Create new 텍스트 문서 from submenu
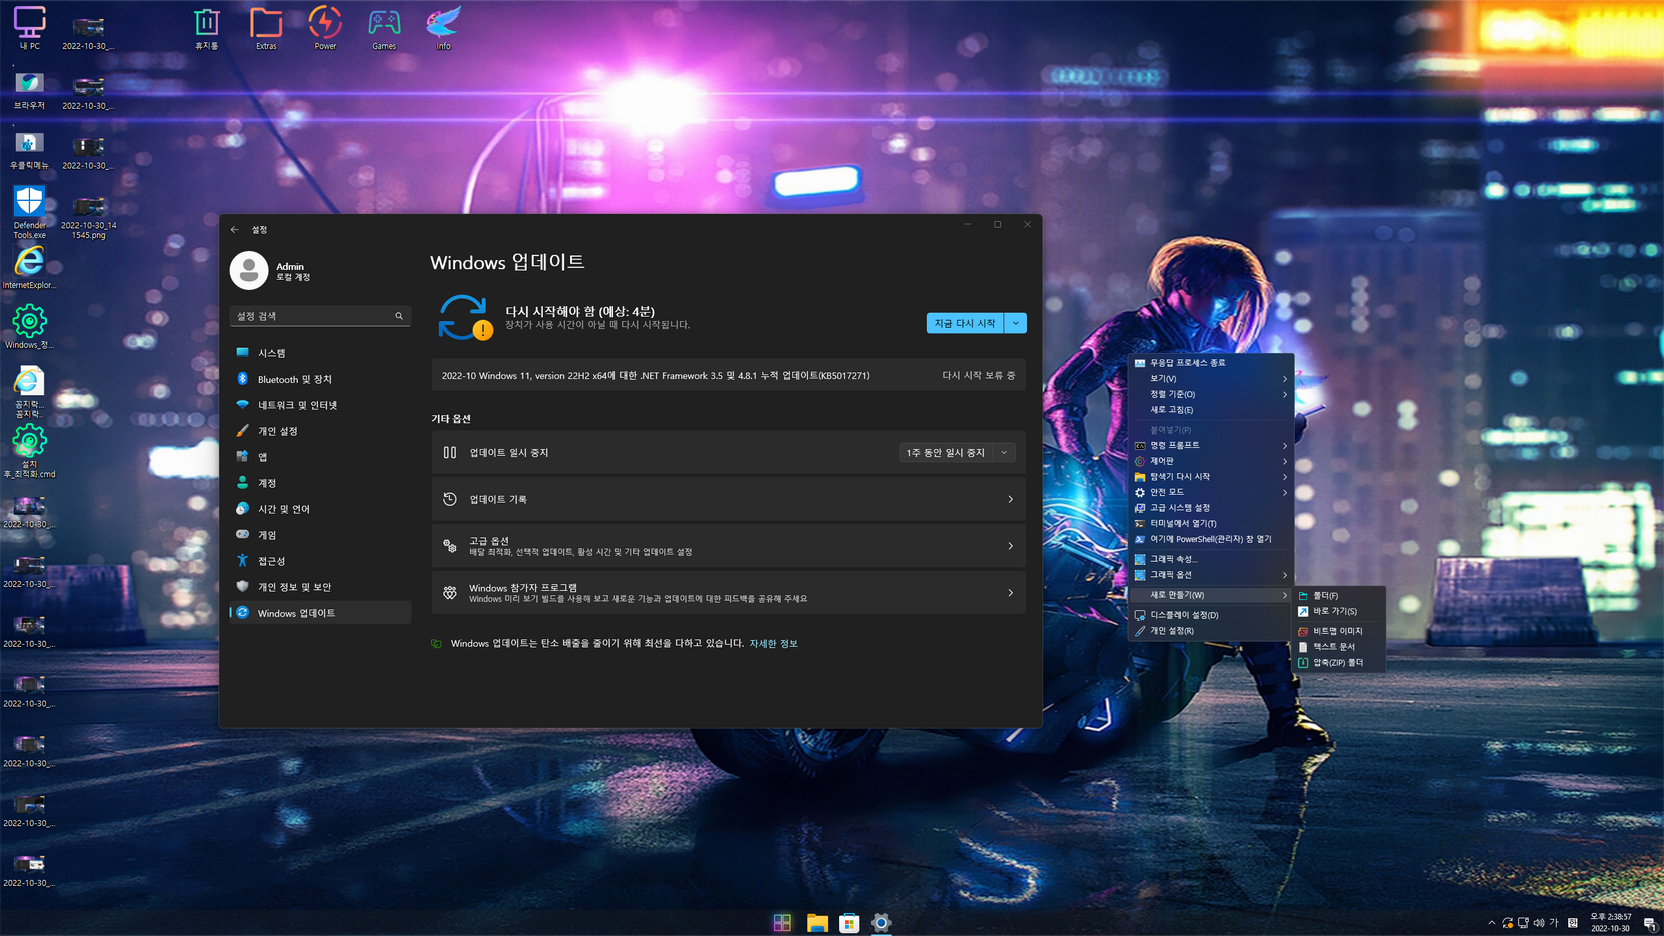Image resolution: width=1664 pixels, height=936 pixels. click(1340, 647)
